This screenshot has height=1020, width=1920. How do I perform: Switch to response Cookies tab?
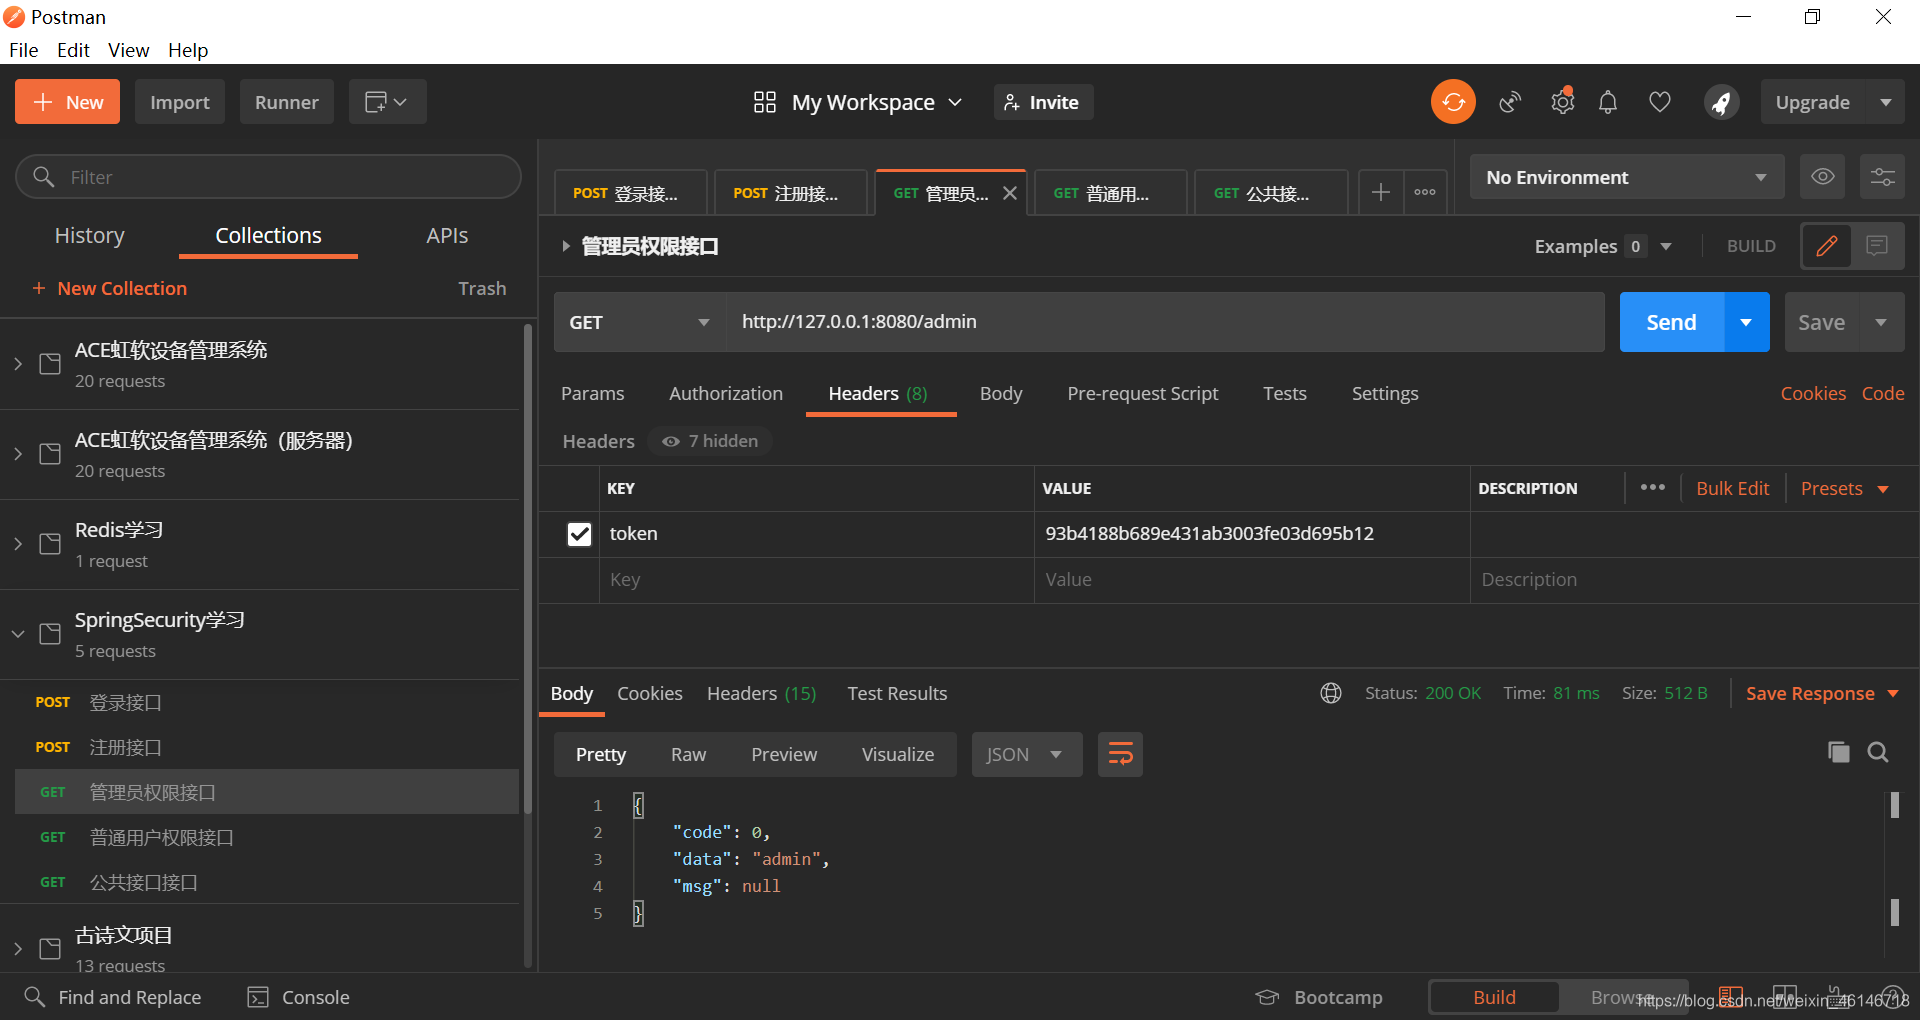click(650, 693)
